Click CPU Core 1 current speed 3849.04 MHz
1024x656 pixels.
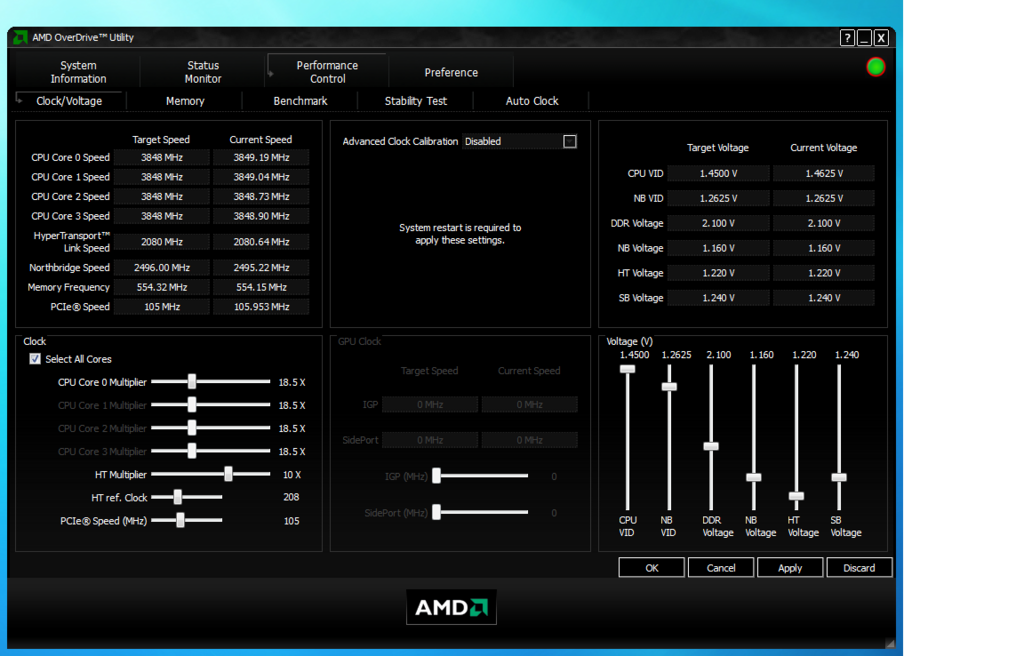click(x=261, y=177)
